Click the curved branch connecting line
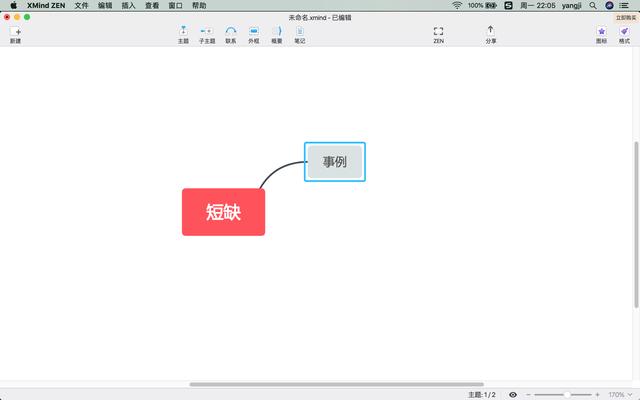 pyautogui.click(x=278, y=169)
